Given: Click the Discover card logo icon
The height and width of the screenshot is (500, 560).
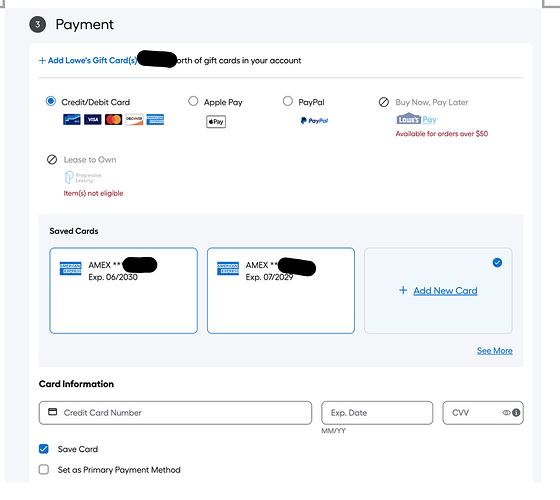Looking at the screenshot, I should (x=134, y=120).
